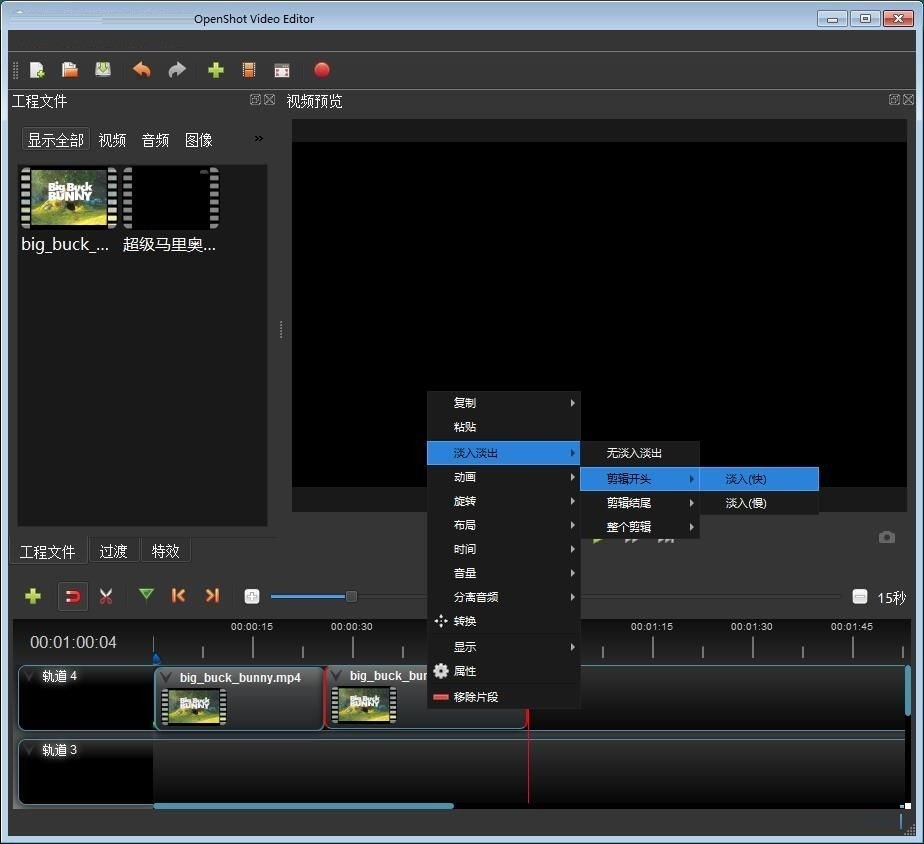The image size is (924, 844).
Task: Click the 轨道 3 track label
Action: (x=60, y=750)
